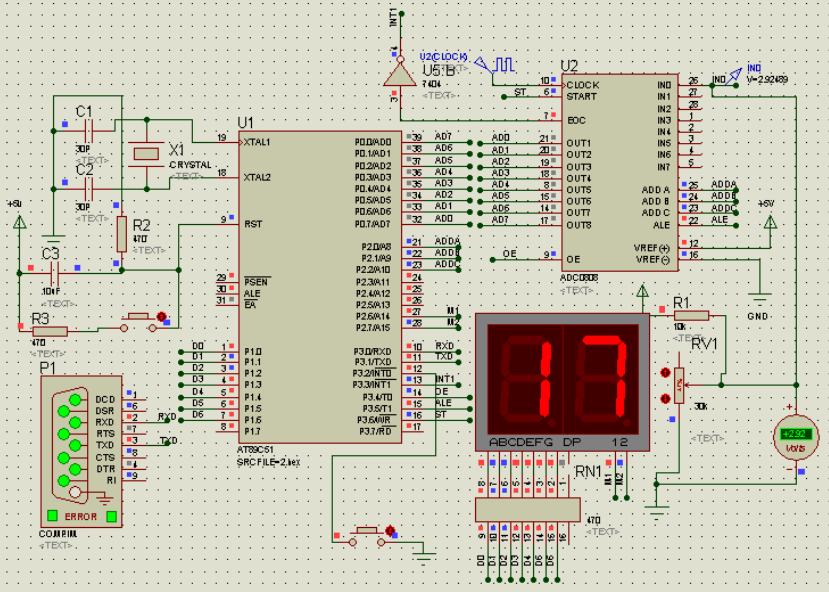Click RV1 lower red decrease arrow

click(666, 399)
